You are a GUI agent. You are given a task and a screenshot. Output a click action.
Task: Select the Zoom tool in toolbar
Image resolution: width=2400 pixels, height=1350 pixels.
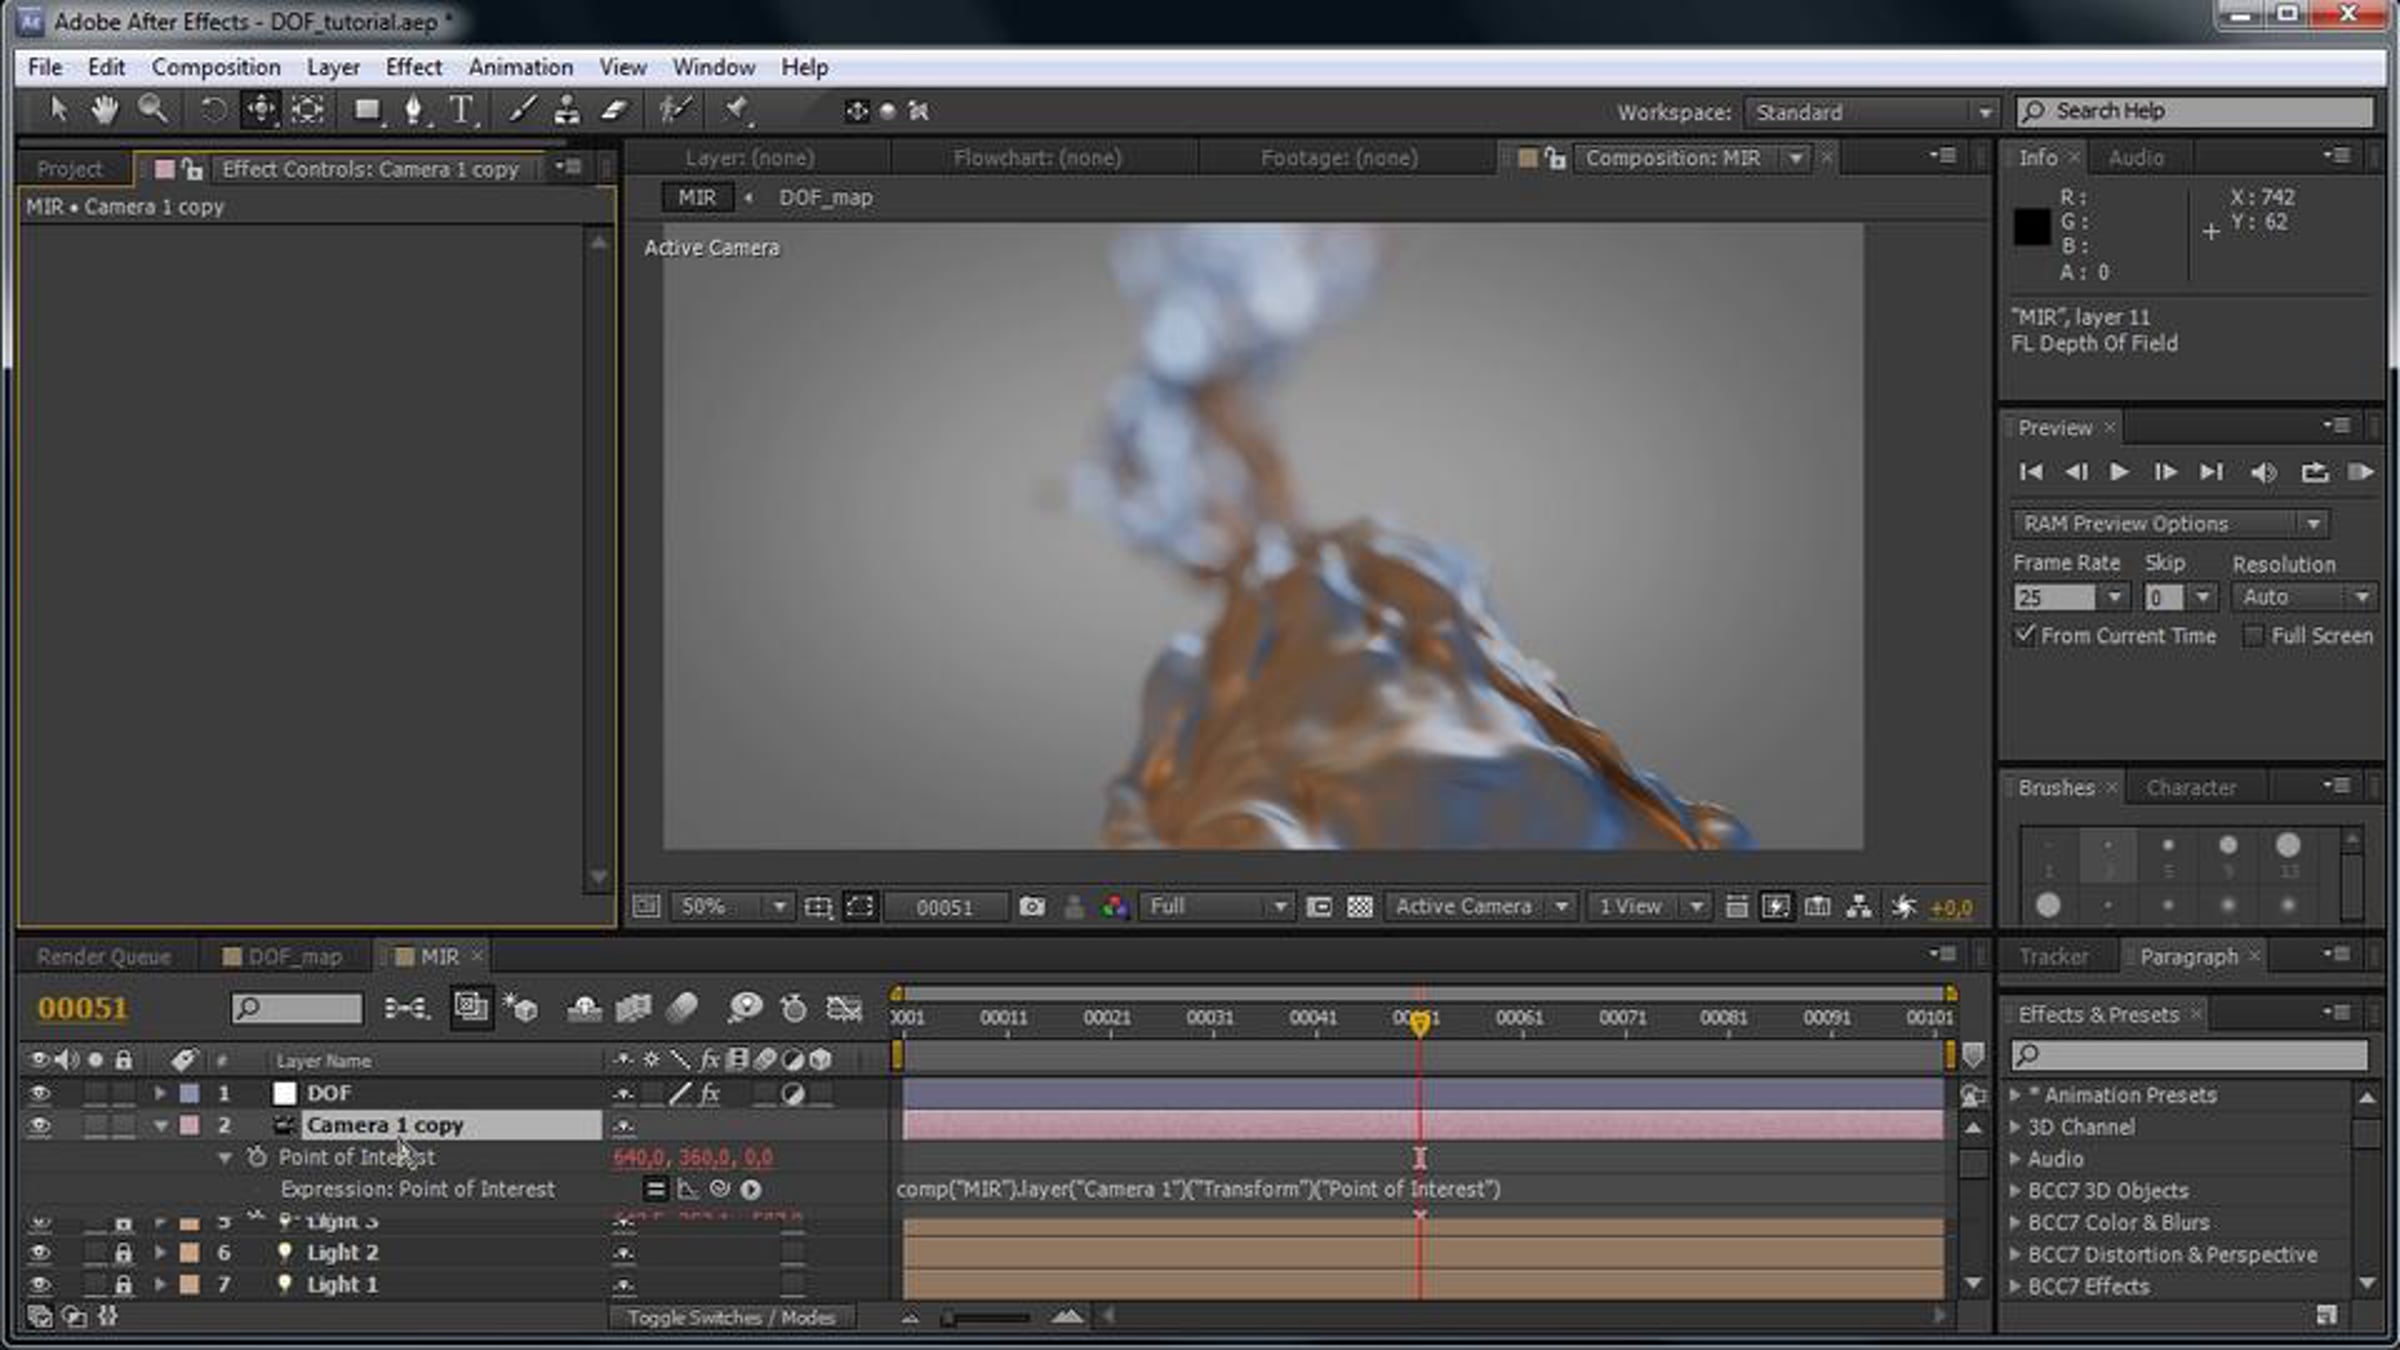point(153,110)
